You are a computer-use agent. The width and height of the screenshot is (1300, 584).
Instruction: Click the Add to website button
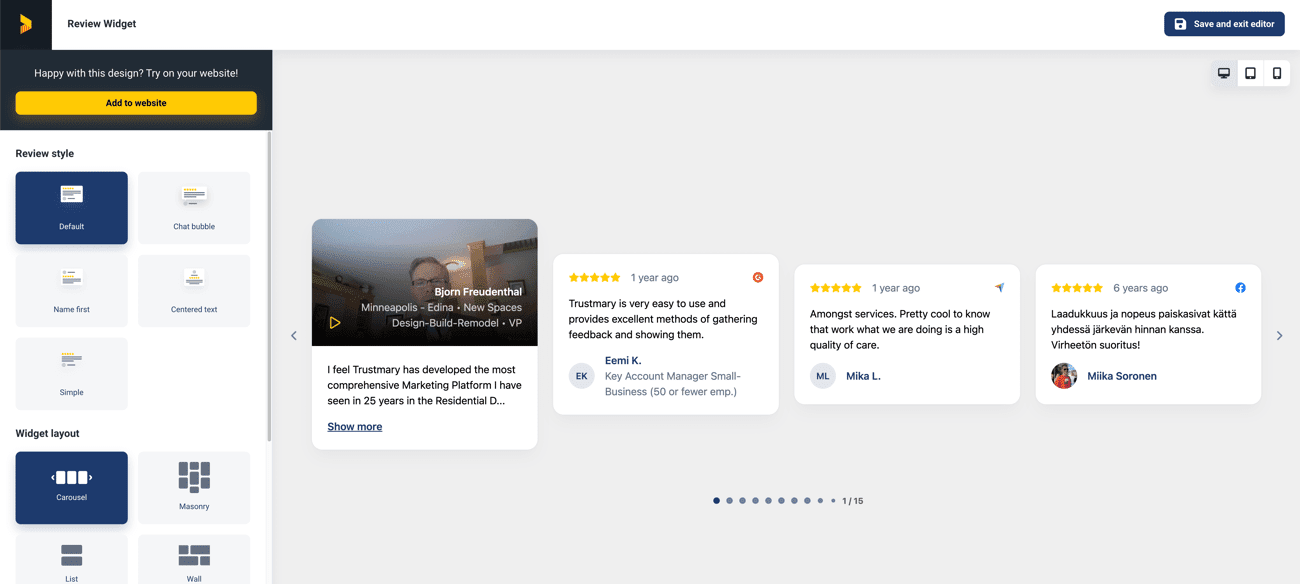[136, 103]
